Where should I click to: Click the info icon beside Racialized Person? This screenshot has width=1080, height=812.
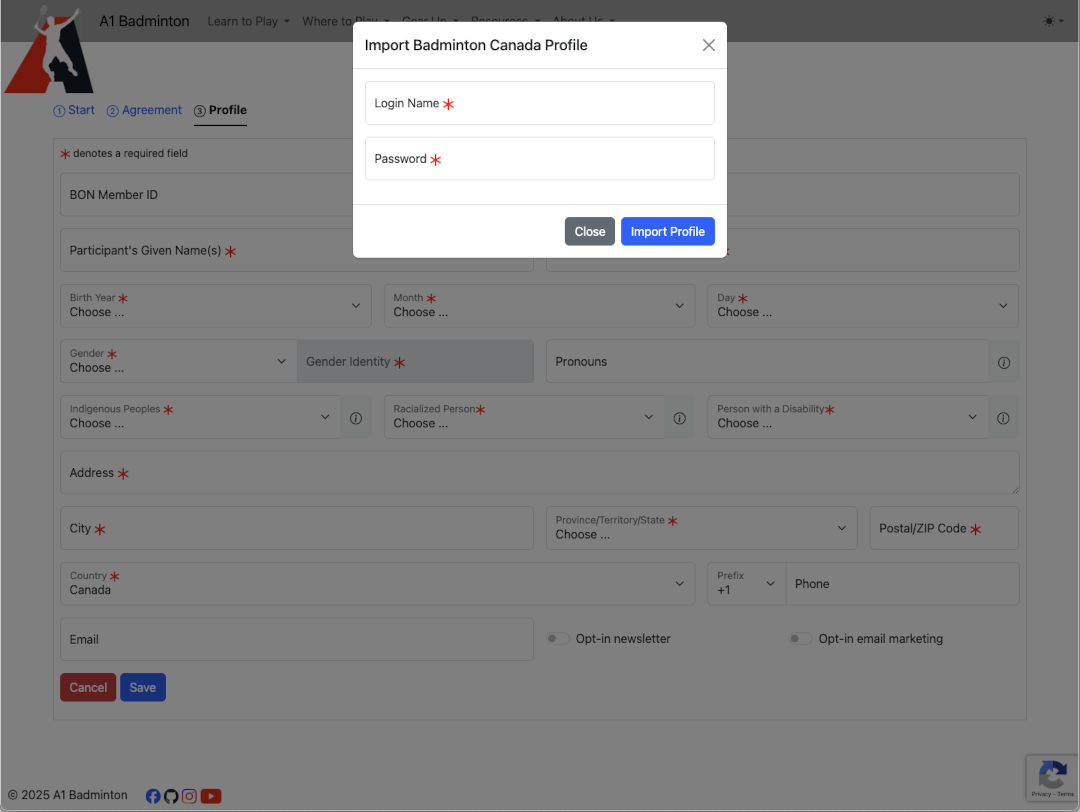pos(679,418)
